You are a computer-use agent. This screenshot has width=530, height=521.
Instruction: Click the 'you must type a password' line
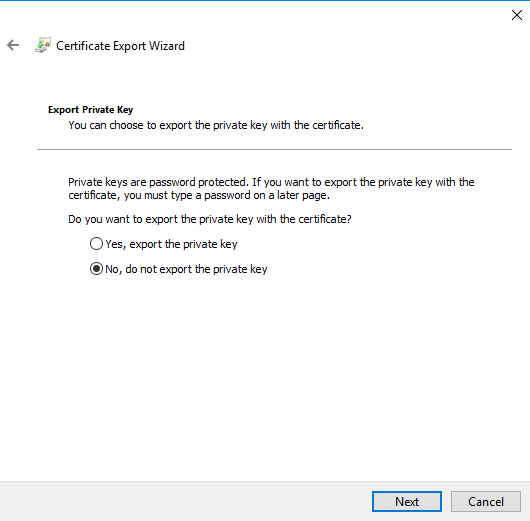coord(199,195)
